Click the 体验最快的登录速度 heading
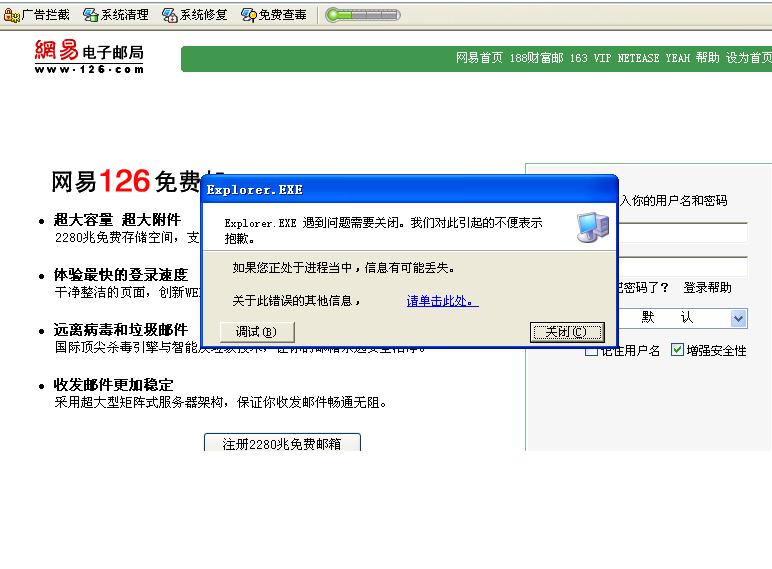 tap(121, 274)
